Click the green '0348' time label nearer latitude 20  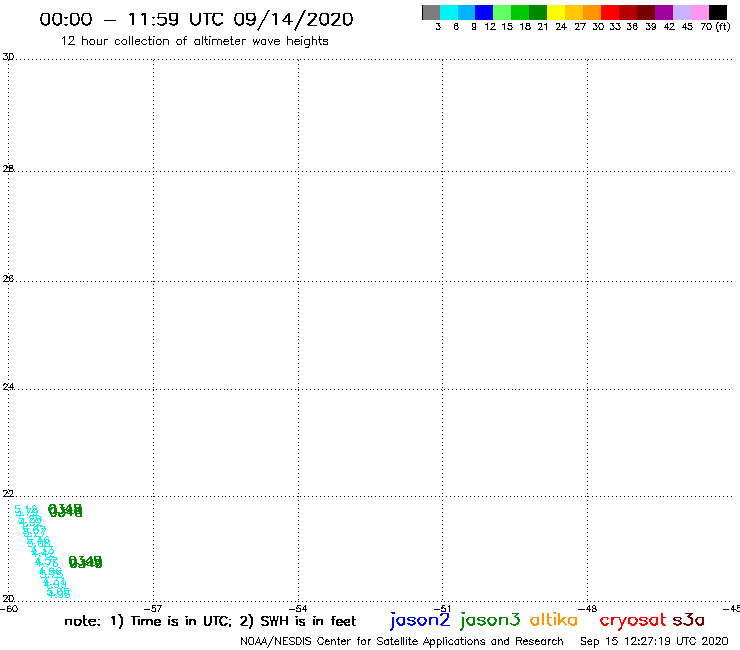pyautogui.click(x=85, y=562)
